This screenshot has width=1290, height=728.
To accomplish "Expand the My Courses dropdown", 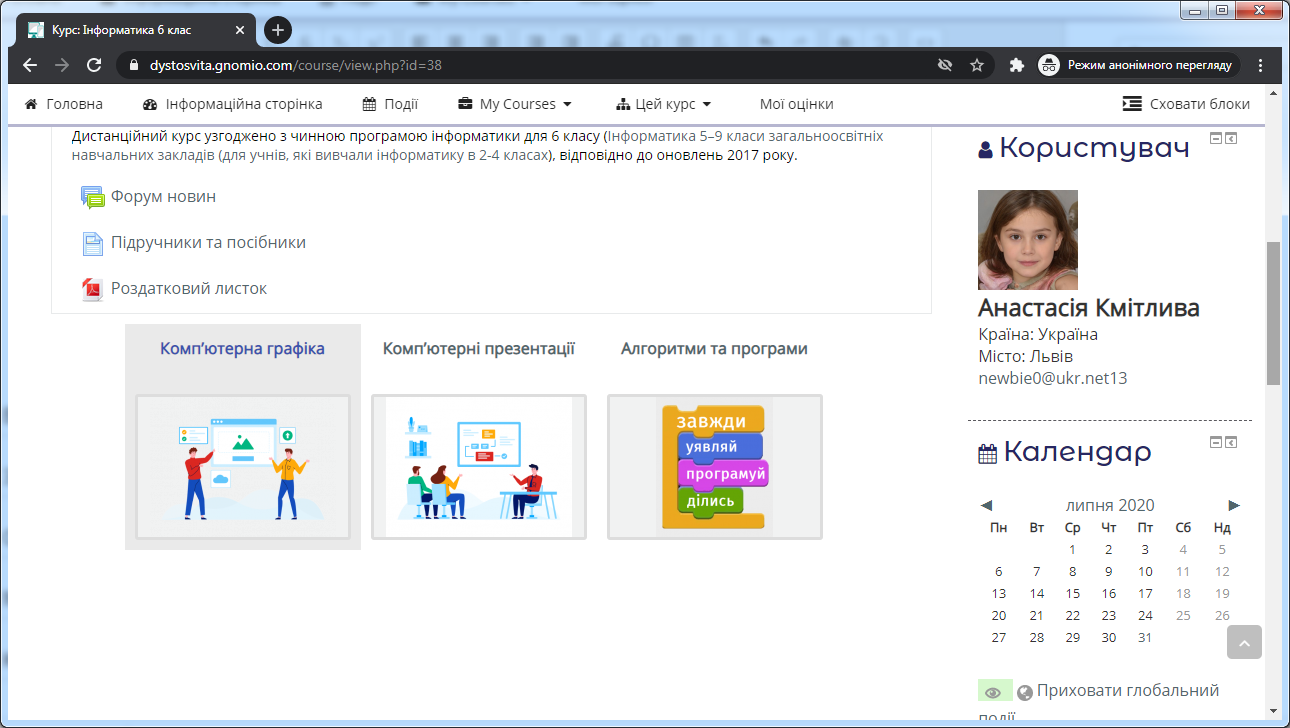I will [x=515, y=104].
